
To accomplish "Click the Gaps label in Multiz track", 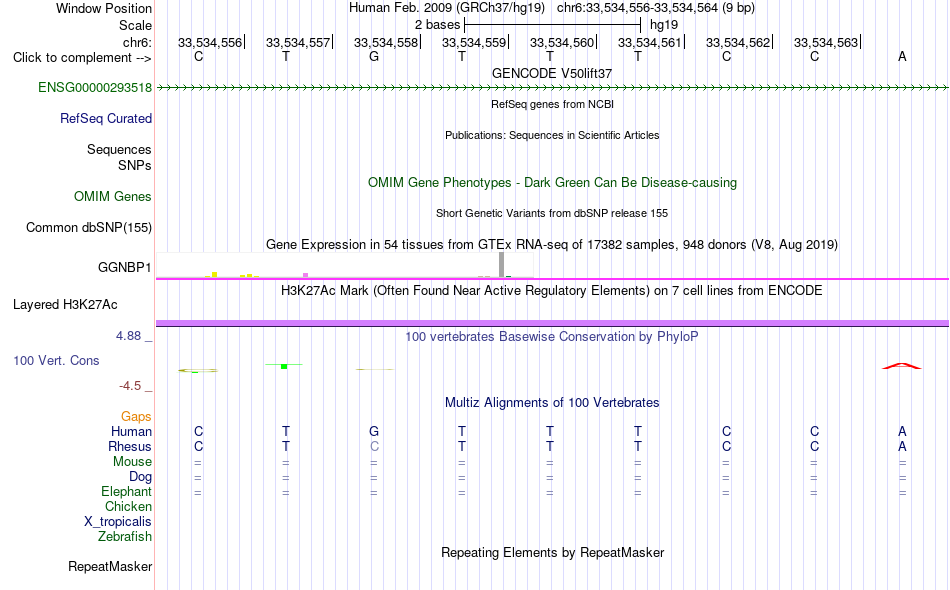I will [136, 417].
